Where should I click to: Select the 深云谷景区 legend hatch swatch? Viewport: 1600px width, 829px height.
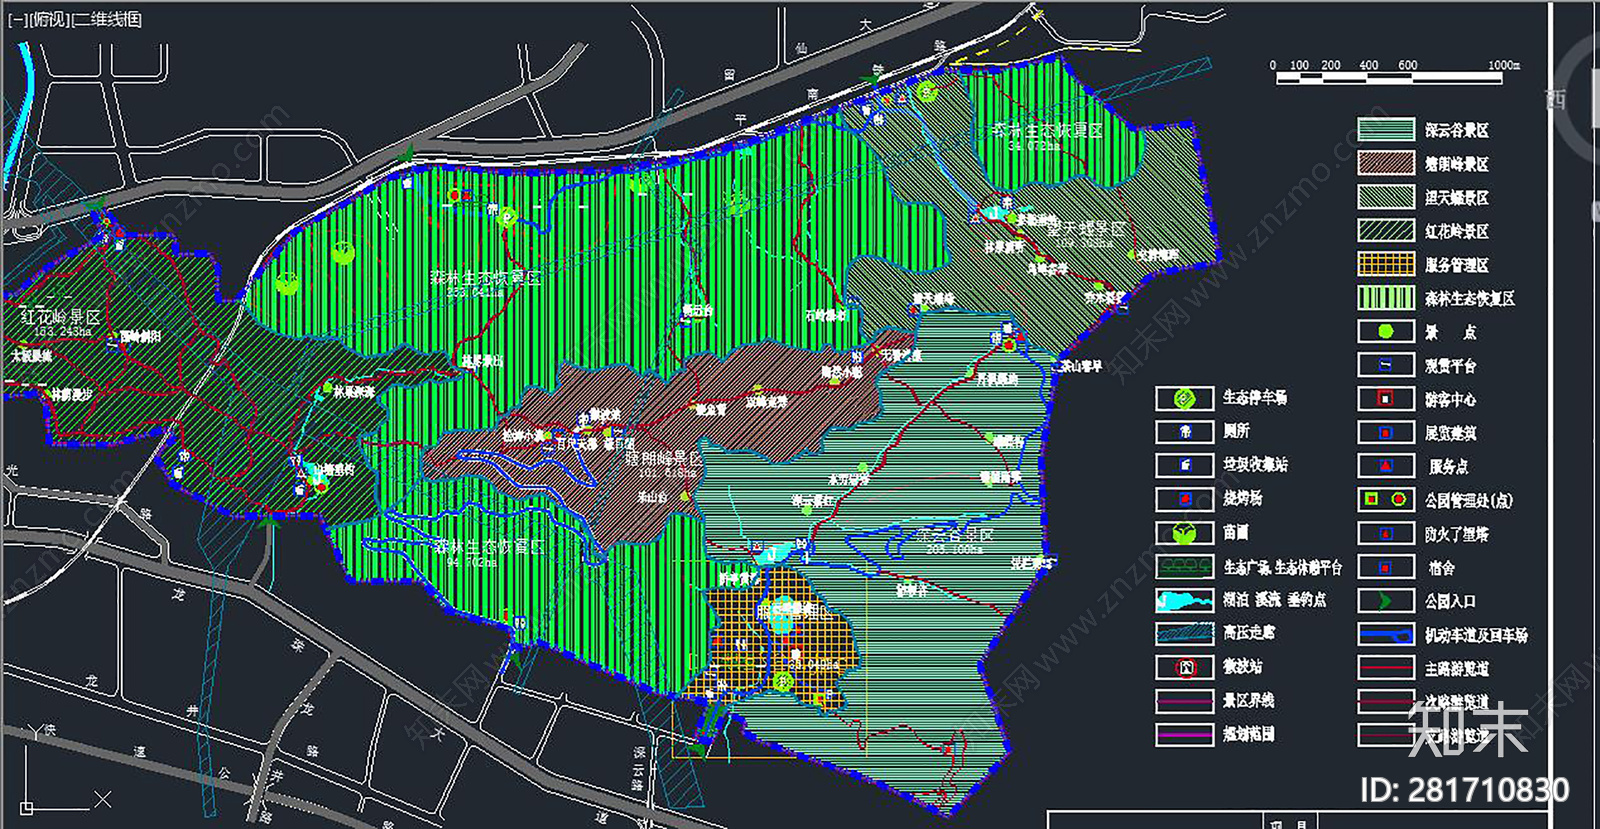coord(1385,130)
